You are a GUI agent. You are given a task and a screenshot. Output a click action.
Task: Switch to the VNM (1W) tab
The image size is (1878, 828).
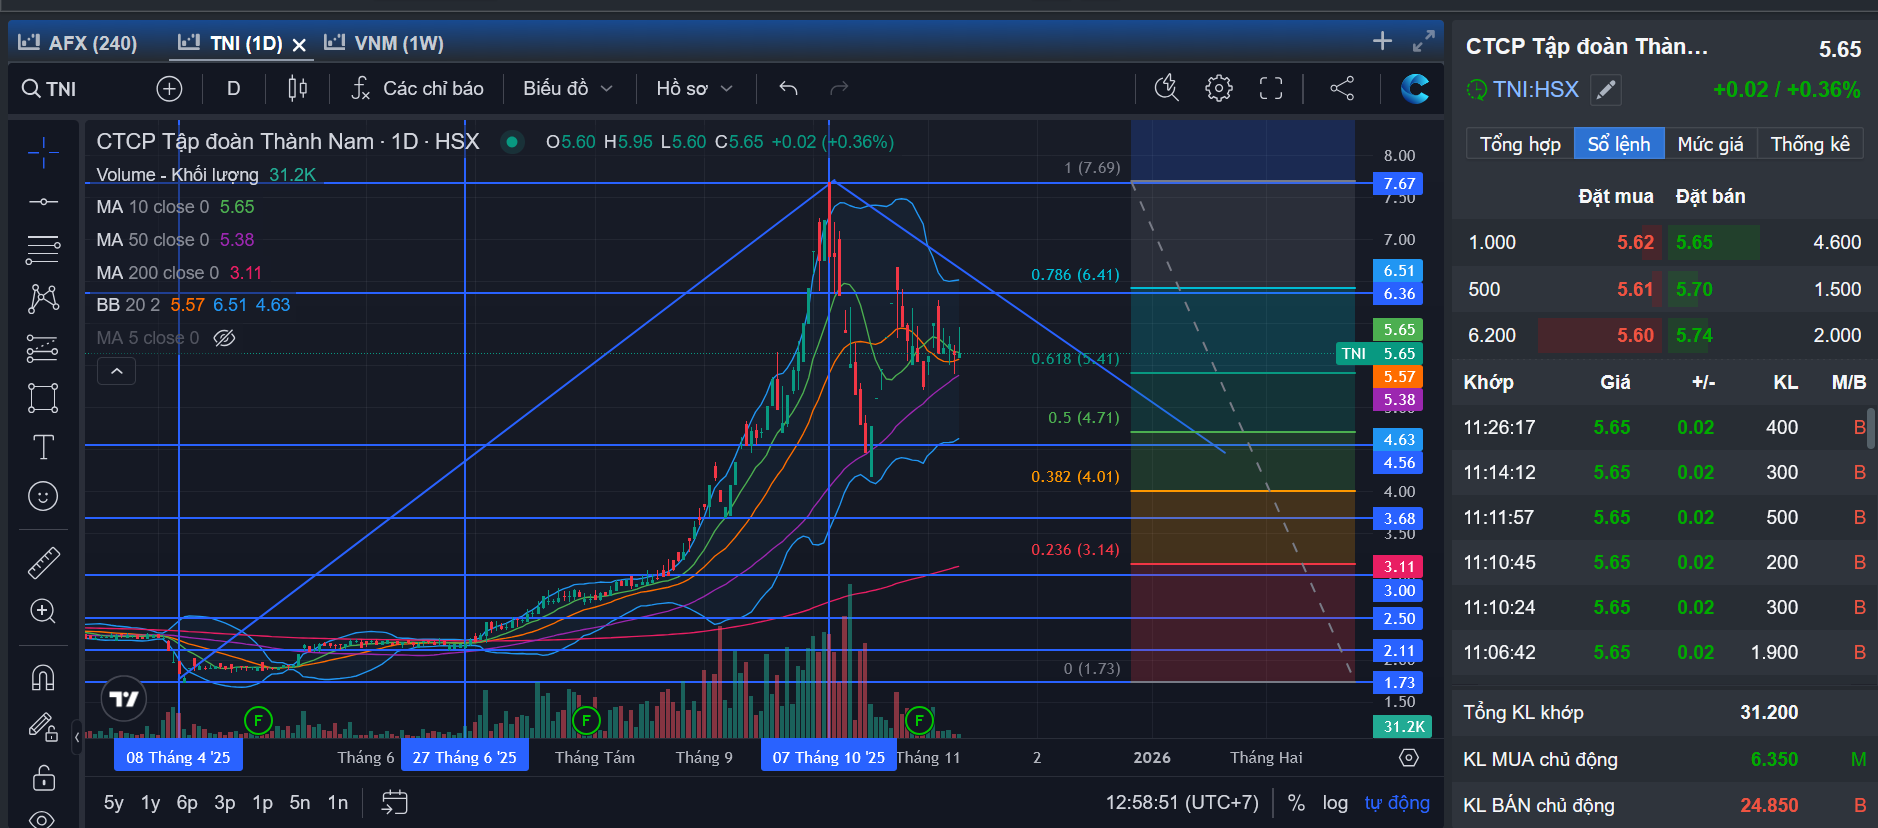(x=384, y=43)
